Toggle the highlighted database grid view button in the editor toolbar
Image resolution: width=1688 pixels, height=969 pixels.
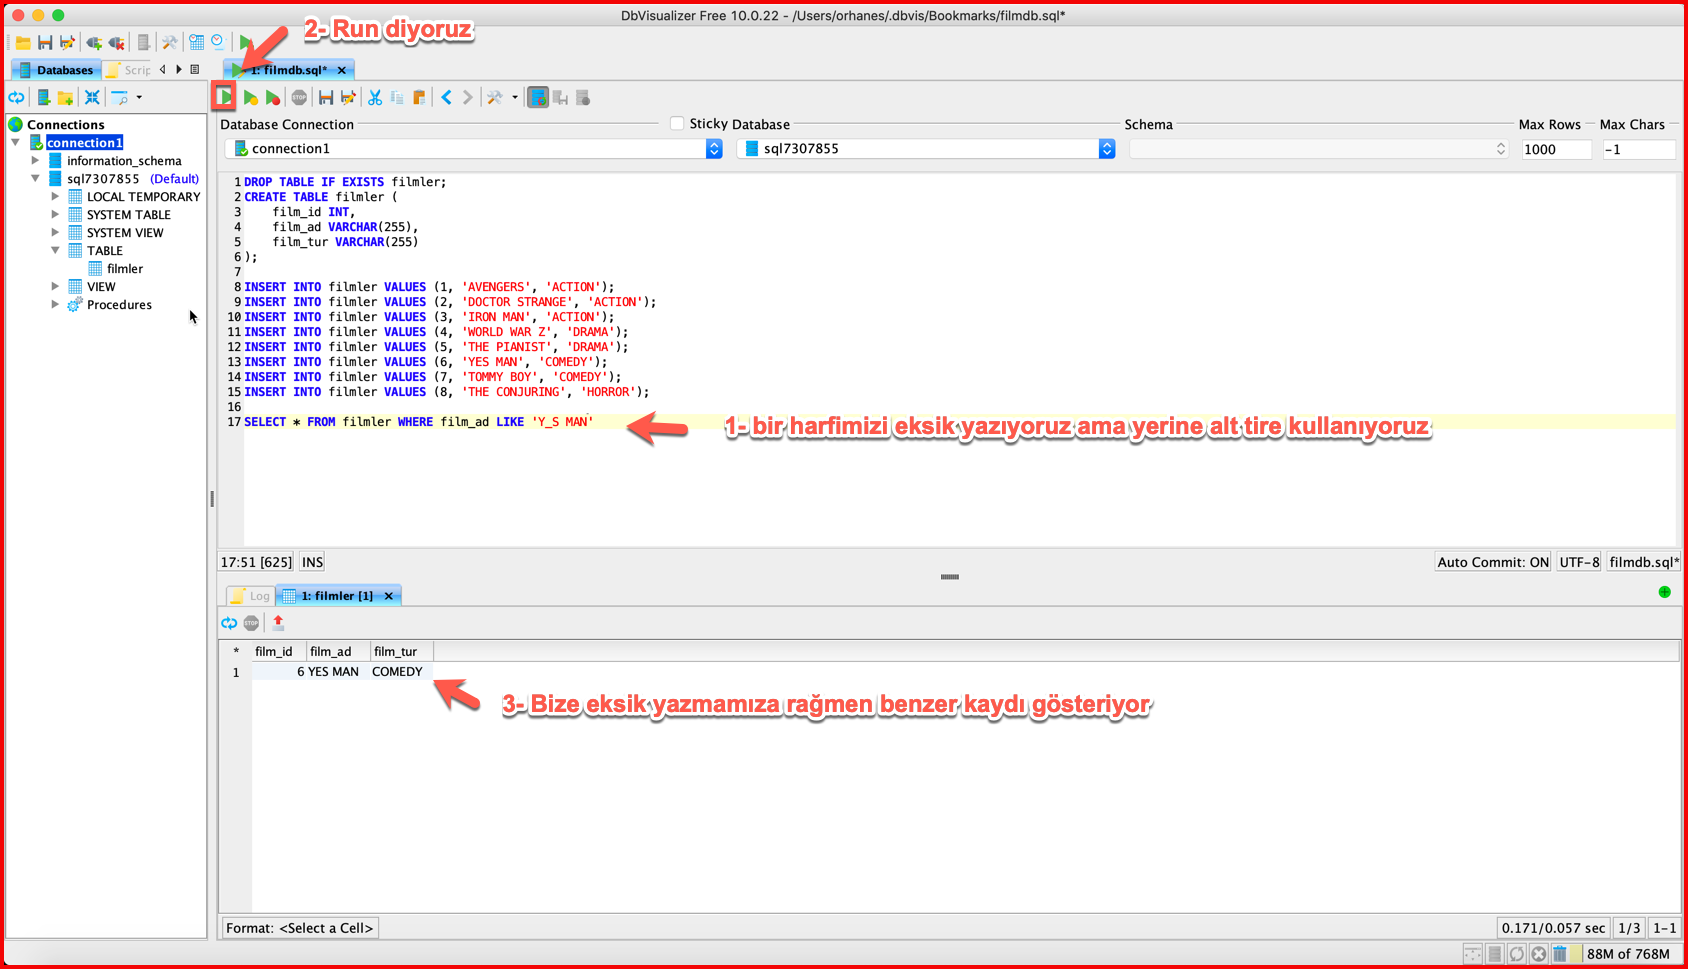pos(538,98)
